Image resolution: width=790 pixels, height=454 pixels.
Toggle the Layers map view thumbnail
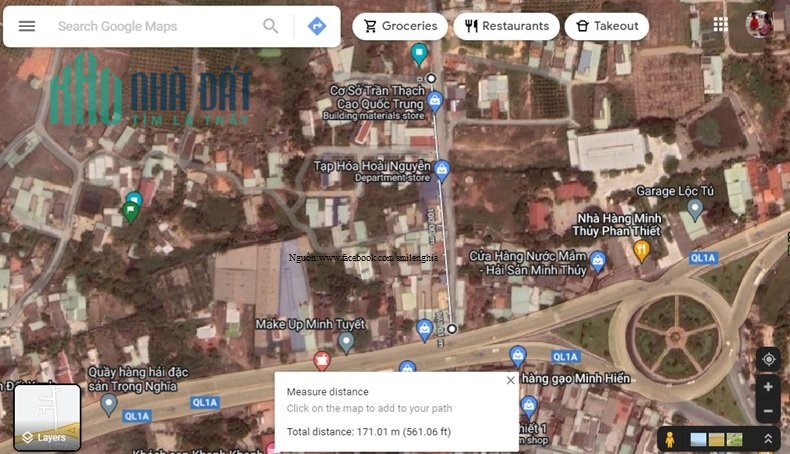tap(47, 417)
